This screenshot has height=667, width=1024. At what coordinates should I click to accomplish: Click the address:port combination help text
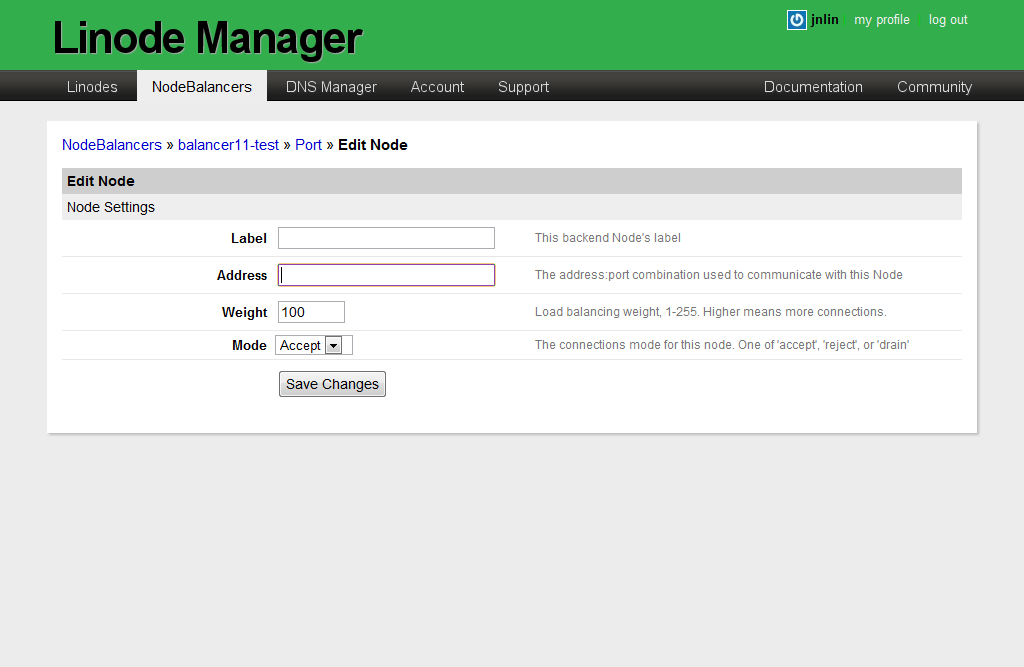718,275
